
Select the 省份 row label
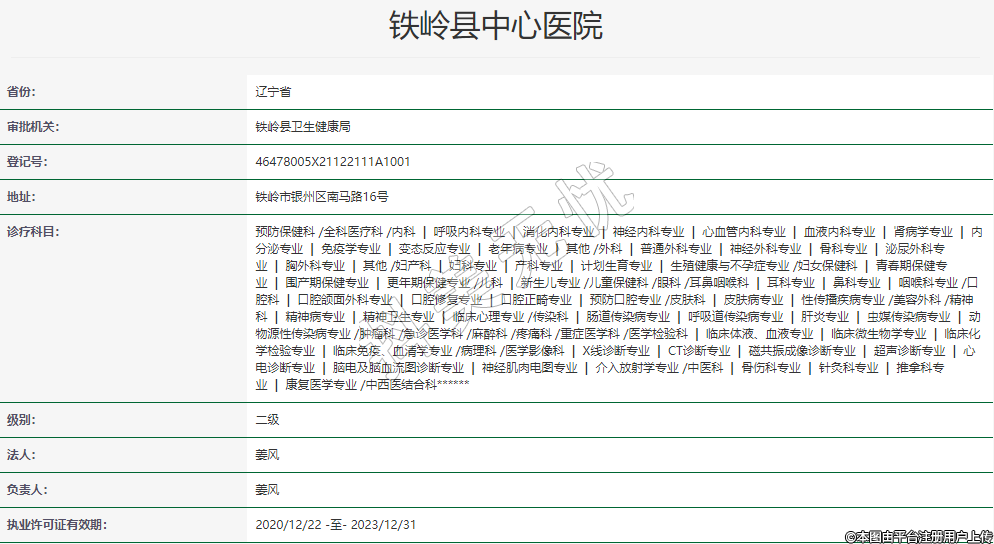click(21, 92)
